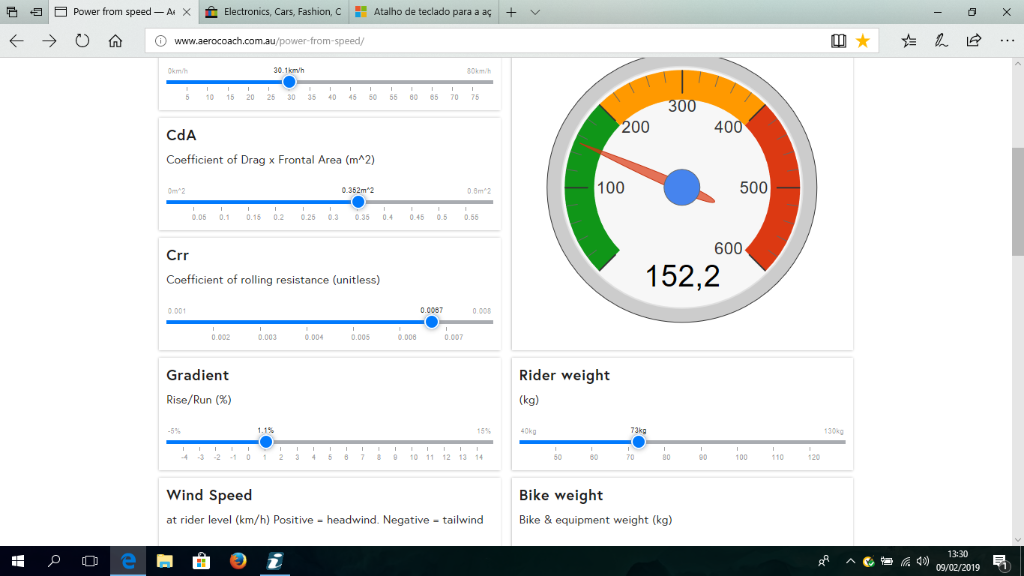The width and height of the screenshot is (1024, 576).
Task: Open the Favorites hub icon
Action: click(908, 41)
